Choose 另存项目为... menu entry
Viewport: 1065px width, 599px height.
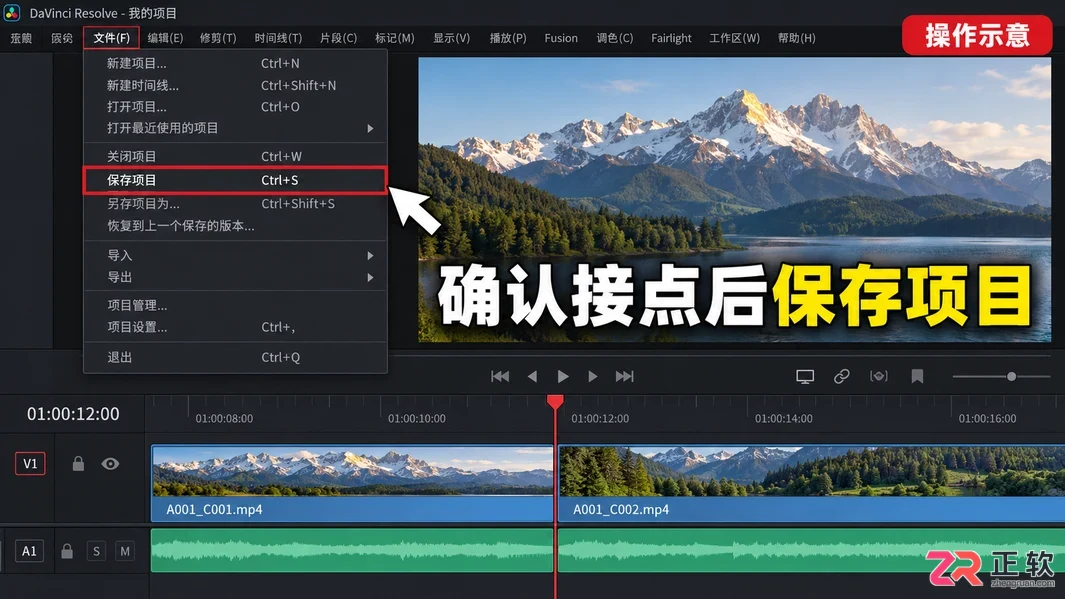[x=234, y=204]
